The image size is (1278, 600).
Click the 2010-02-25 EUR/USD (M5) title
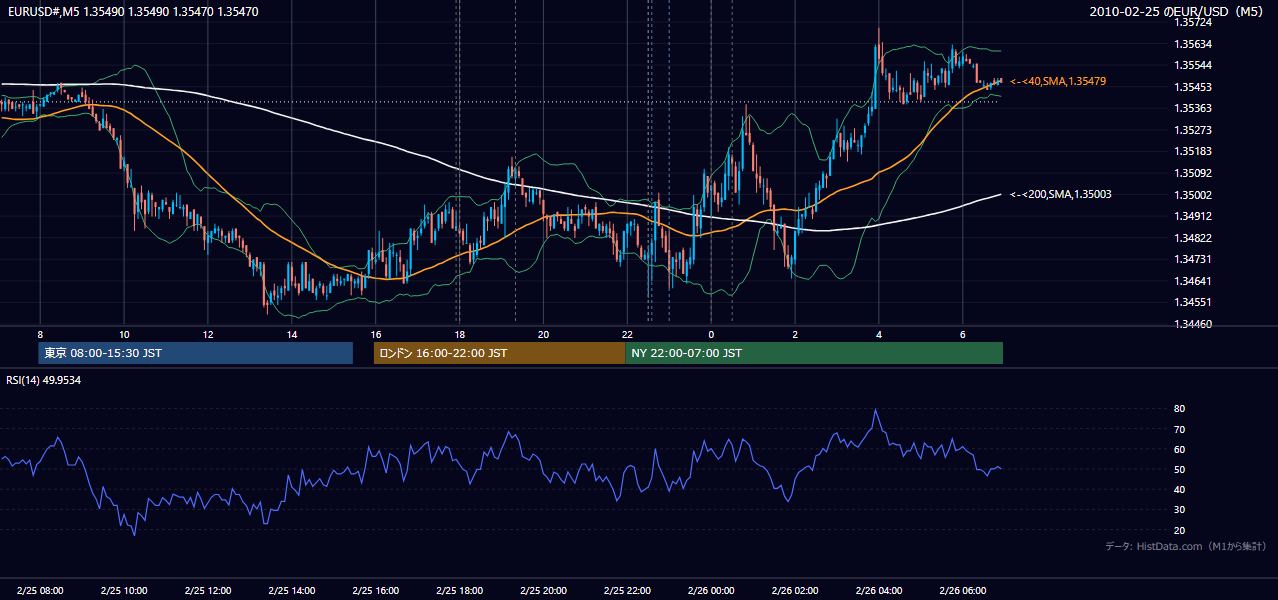pos(1178,11)
